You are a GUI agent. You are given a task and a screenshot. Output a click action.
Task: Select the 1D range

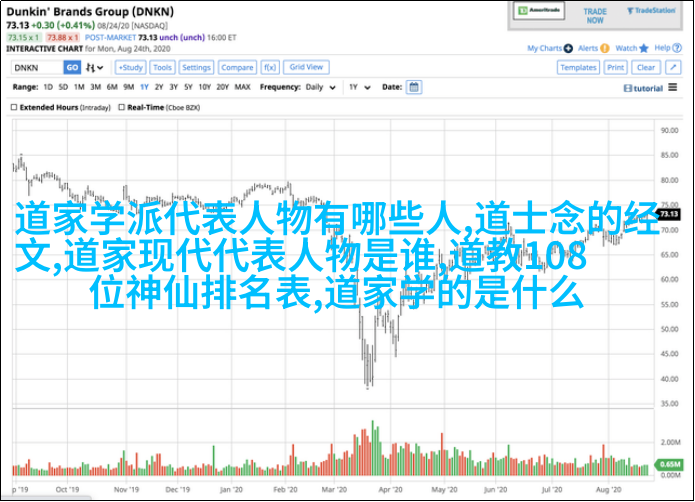[48, 87]
